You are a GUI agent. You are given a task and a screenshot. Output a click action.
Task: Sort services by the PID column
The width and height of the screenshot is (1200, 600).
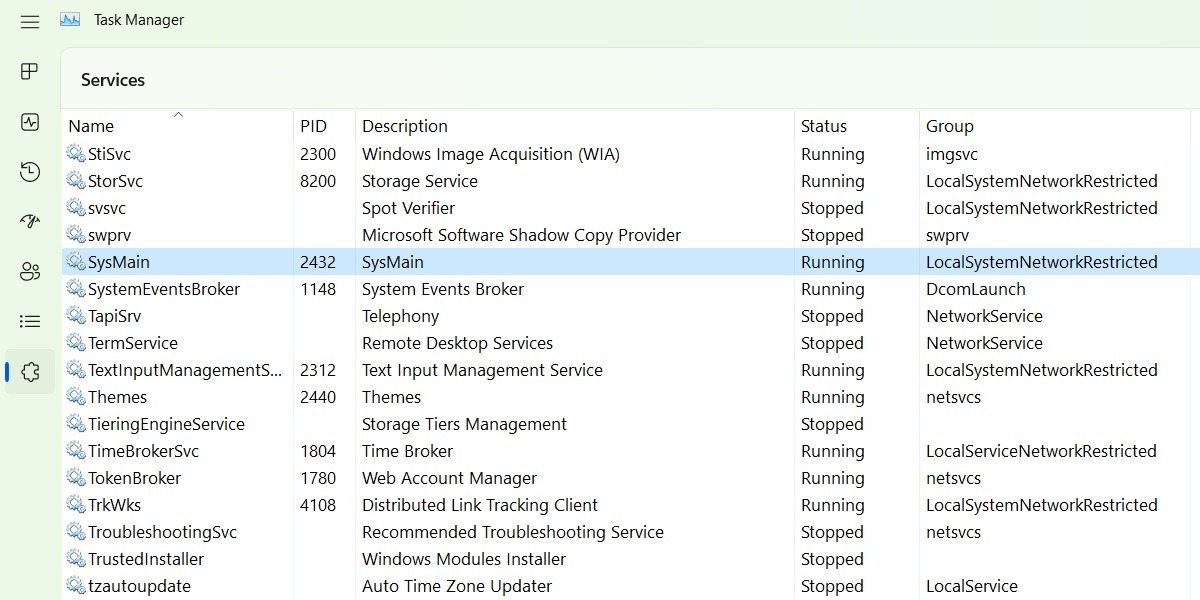click(x=312, y=126)
